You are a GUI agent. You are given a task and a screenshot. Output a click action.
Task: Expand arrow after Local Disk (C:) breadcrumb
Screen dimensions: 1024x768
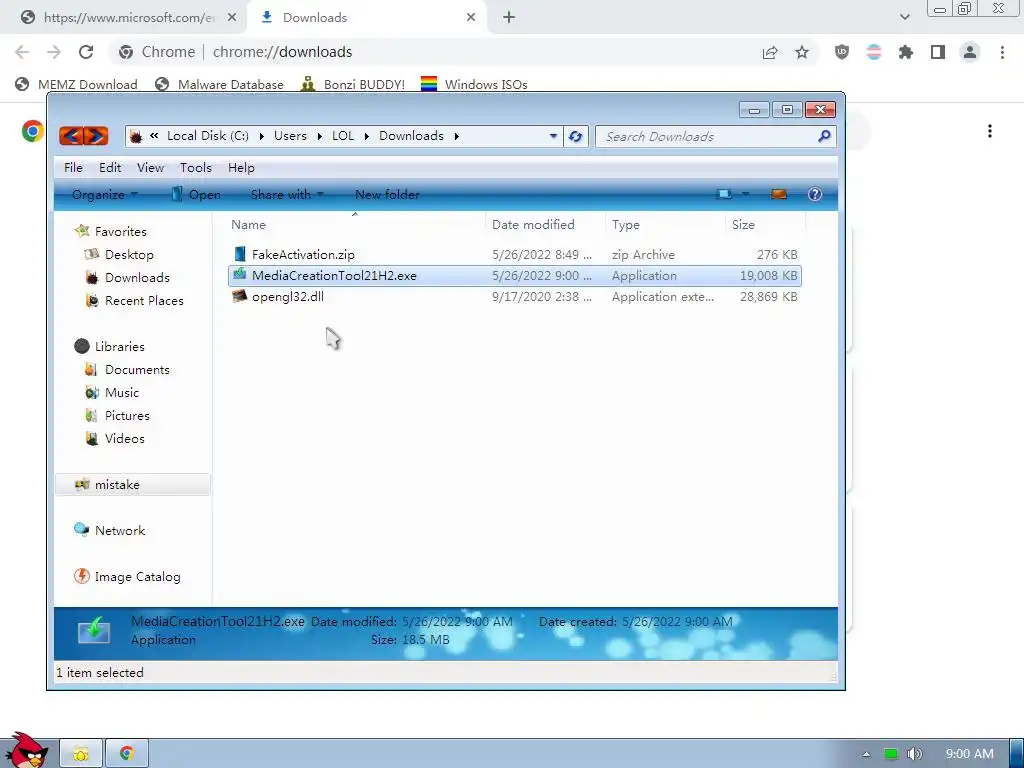tap(261, 136)
